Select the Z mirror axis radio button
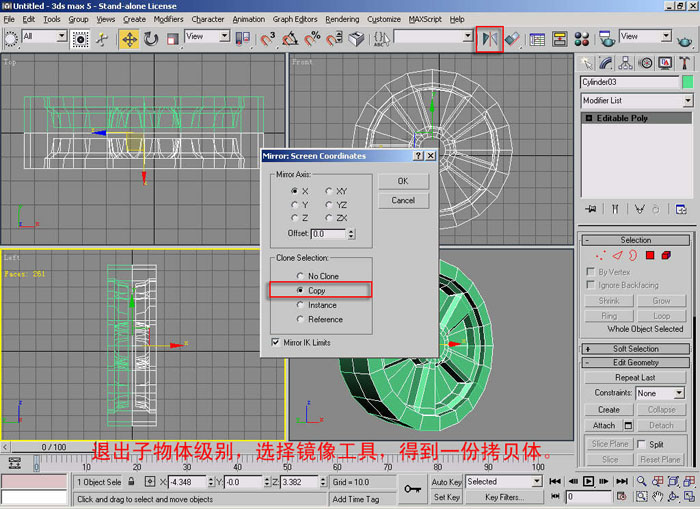Image resolution: width=700 pixels, height=509 pixels. tap(294, 218)
